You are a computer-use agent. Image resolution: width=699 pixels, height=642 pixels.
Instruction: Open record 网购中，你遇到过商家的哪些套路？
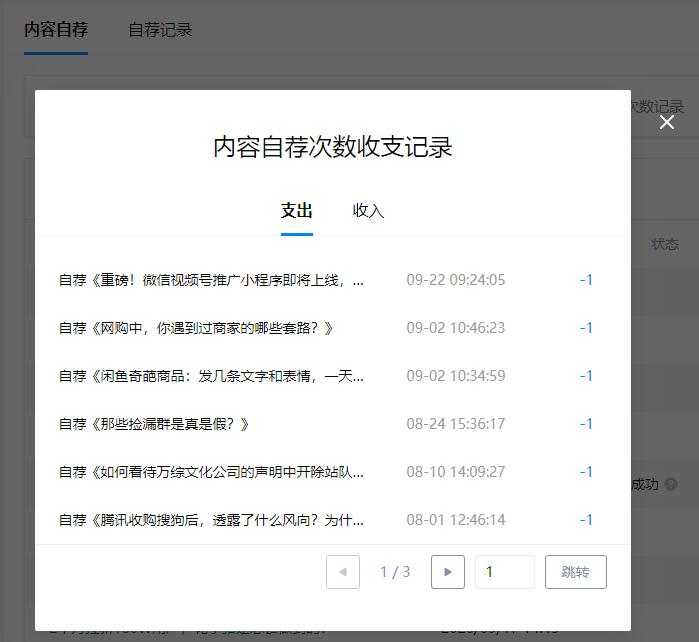point(196,328)
